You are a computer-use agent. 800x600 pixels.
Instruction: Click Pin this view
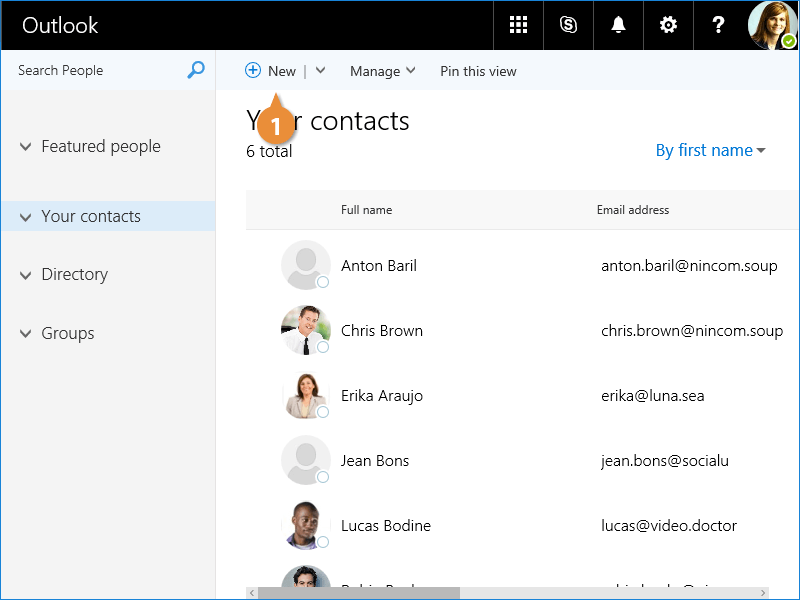[x=478, y=71]
